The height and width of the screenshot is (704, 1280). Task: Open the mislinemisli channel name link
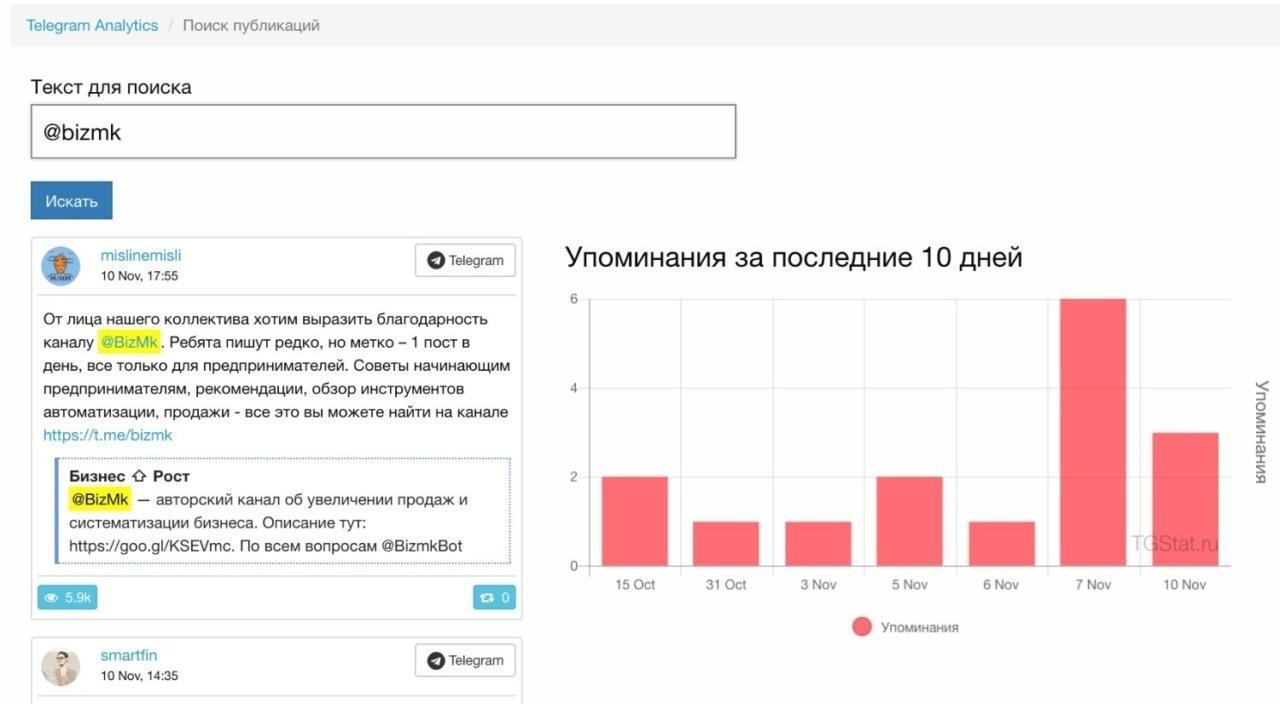pos(141,255)
